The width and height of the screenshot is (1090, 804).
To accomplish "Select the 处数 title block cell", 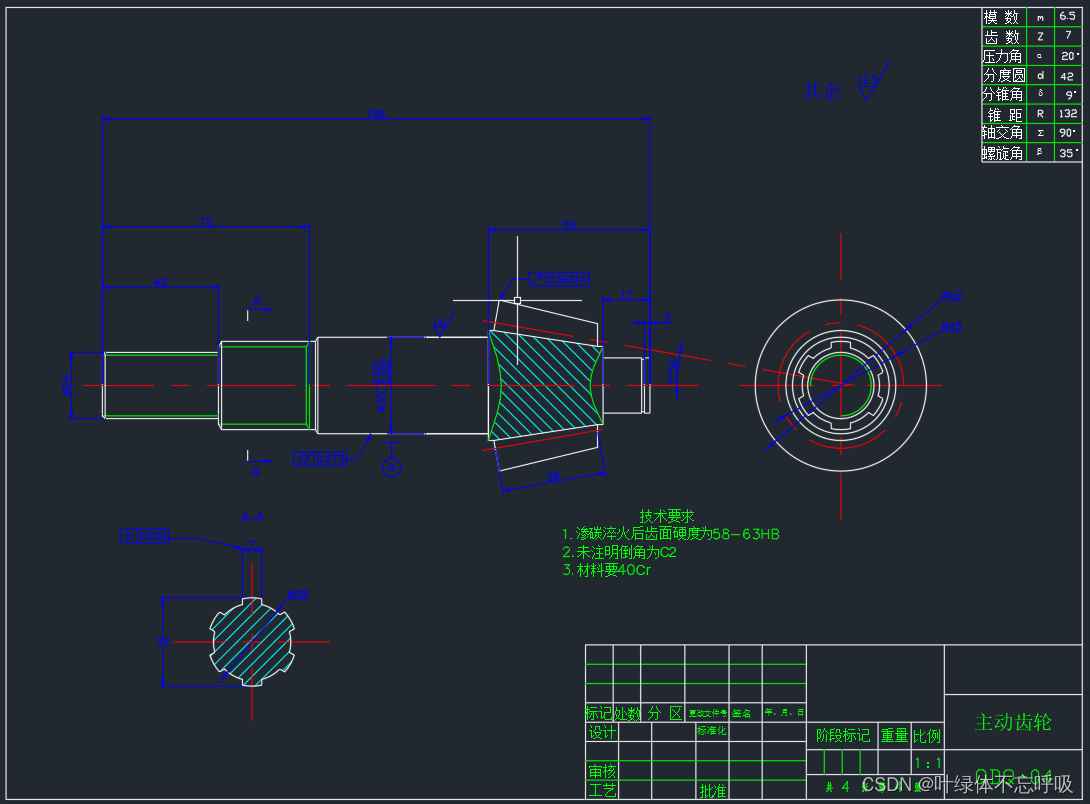I will point(626,713).
